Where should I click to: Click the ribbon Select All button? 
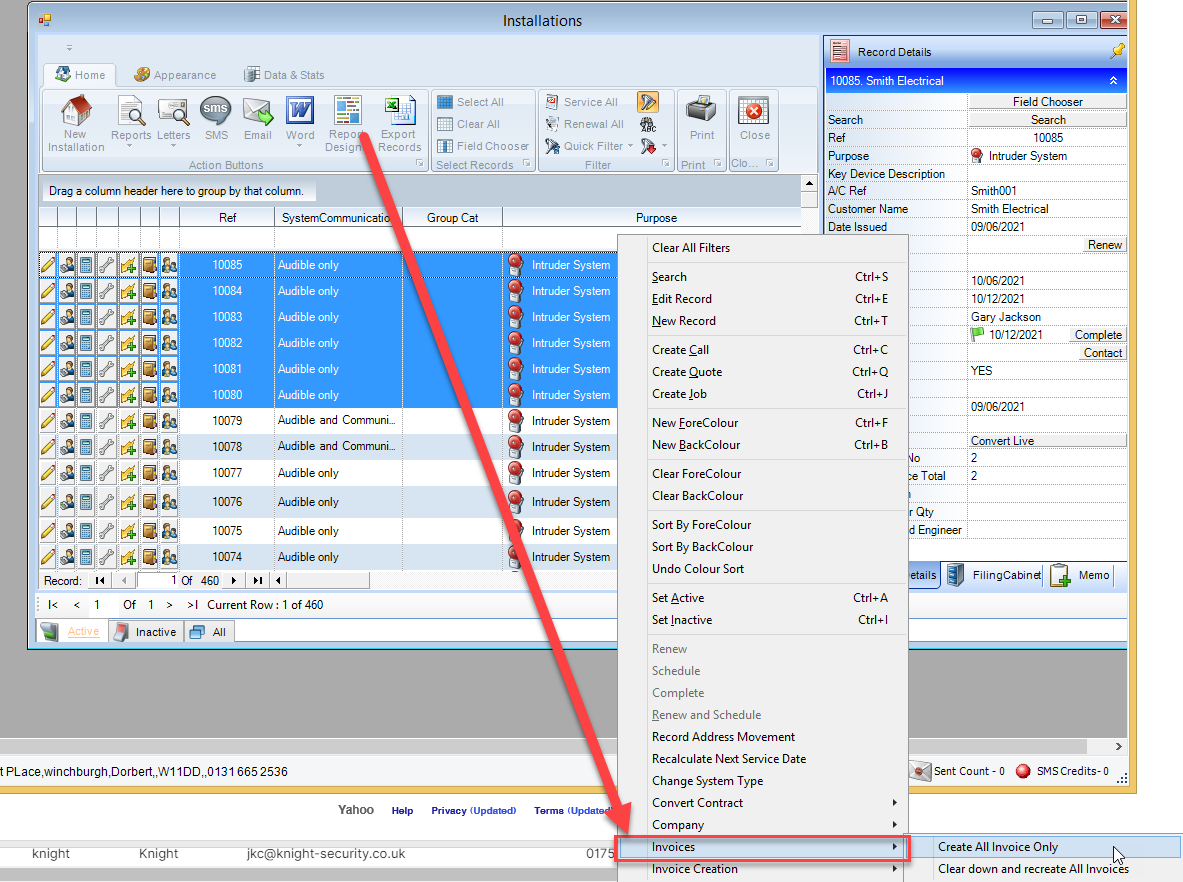click(471, 102)
